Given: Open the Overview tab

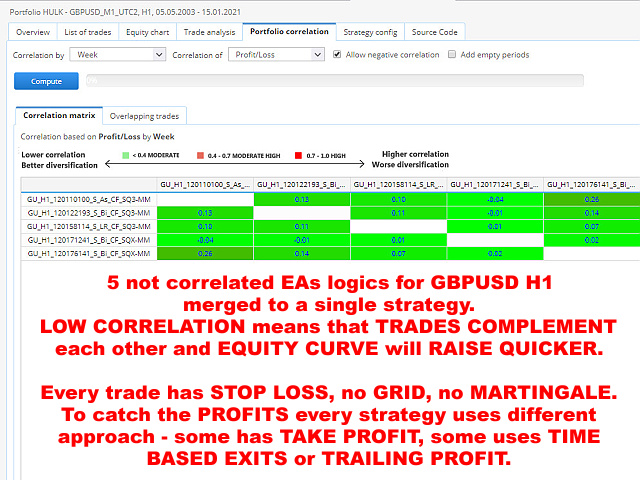Looking at the screenshot, I should [33, 32].
